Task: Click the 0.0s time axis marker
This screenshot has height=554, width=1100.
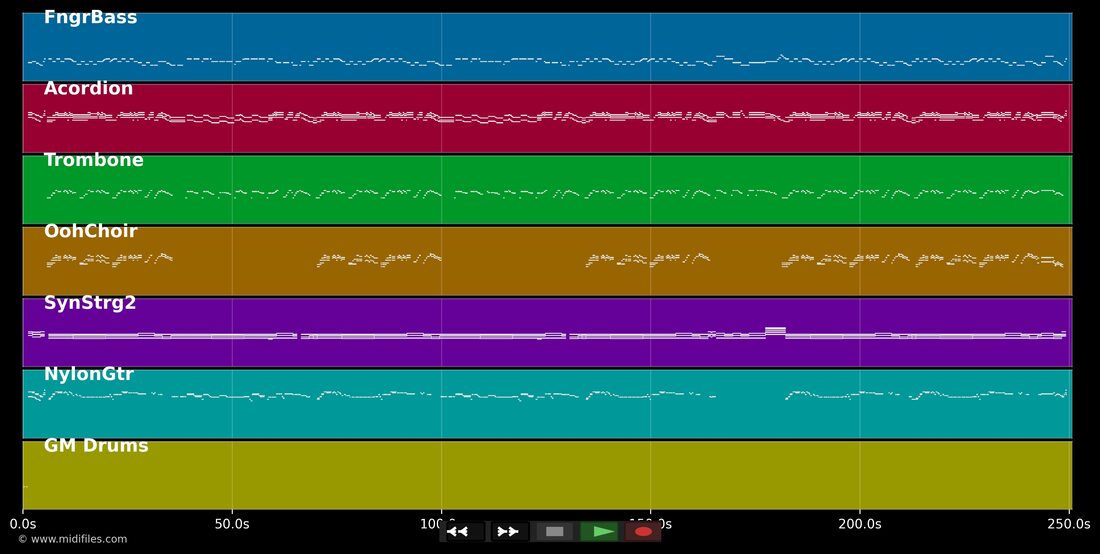Action: [22, 524]
